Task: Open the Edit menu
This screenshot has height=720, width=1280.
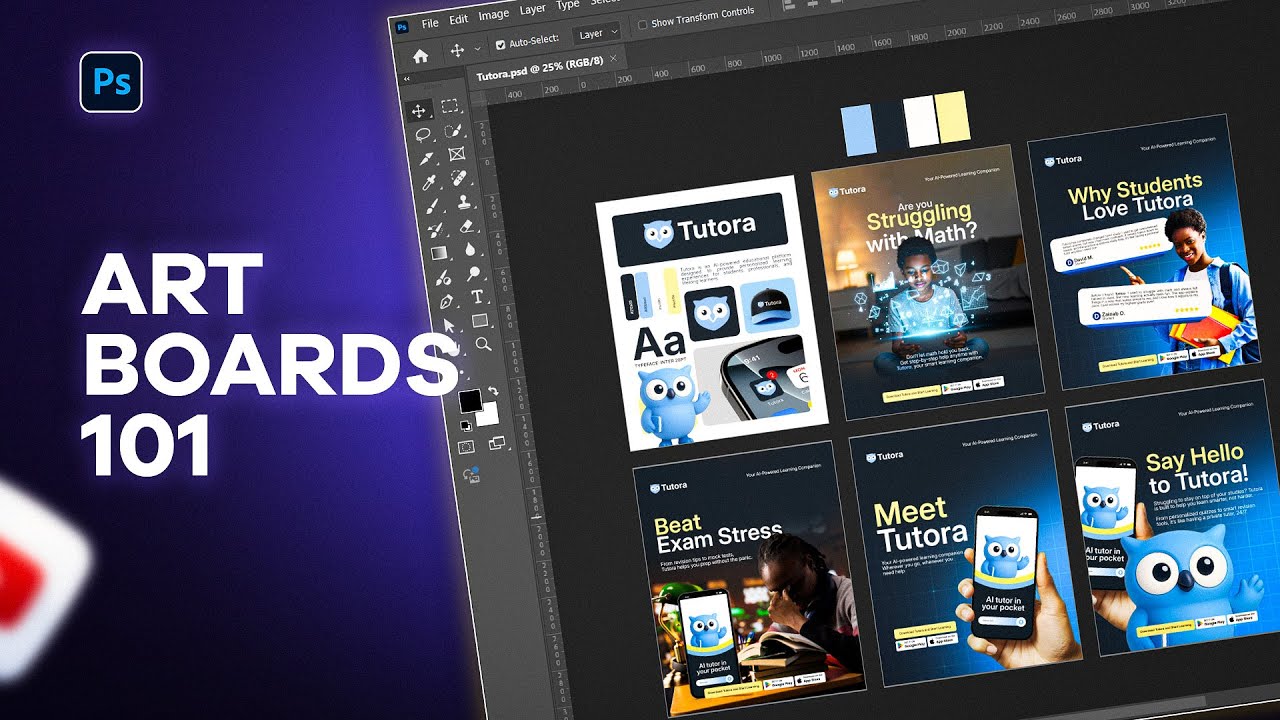Action: click(x=458, y=19)
